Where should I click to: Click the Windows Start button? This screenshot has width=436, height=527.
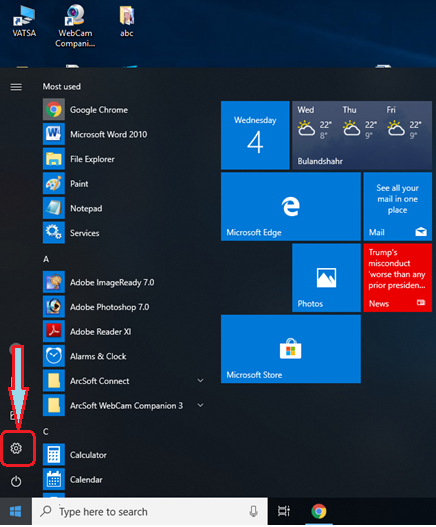(16, 512)
